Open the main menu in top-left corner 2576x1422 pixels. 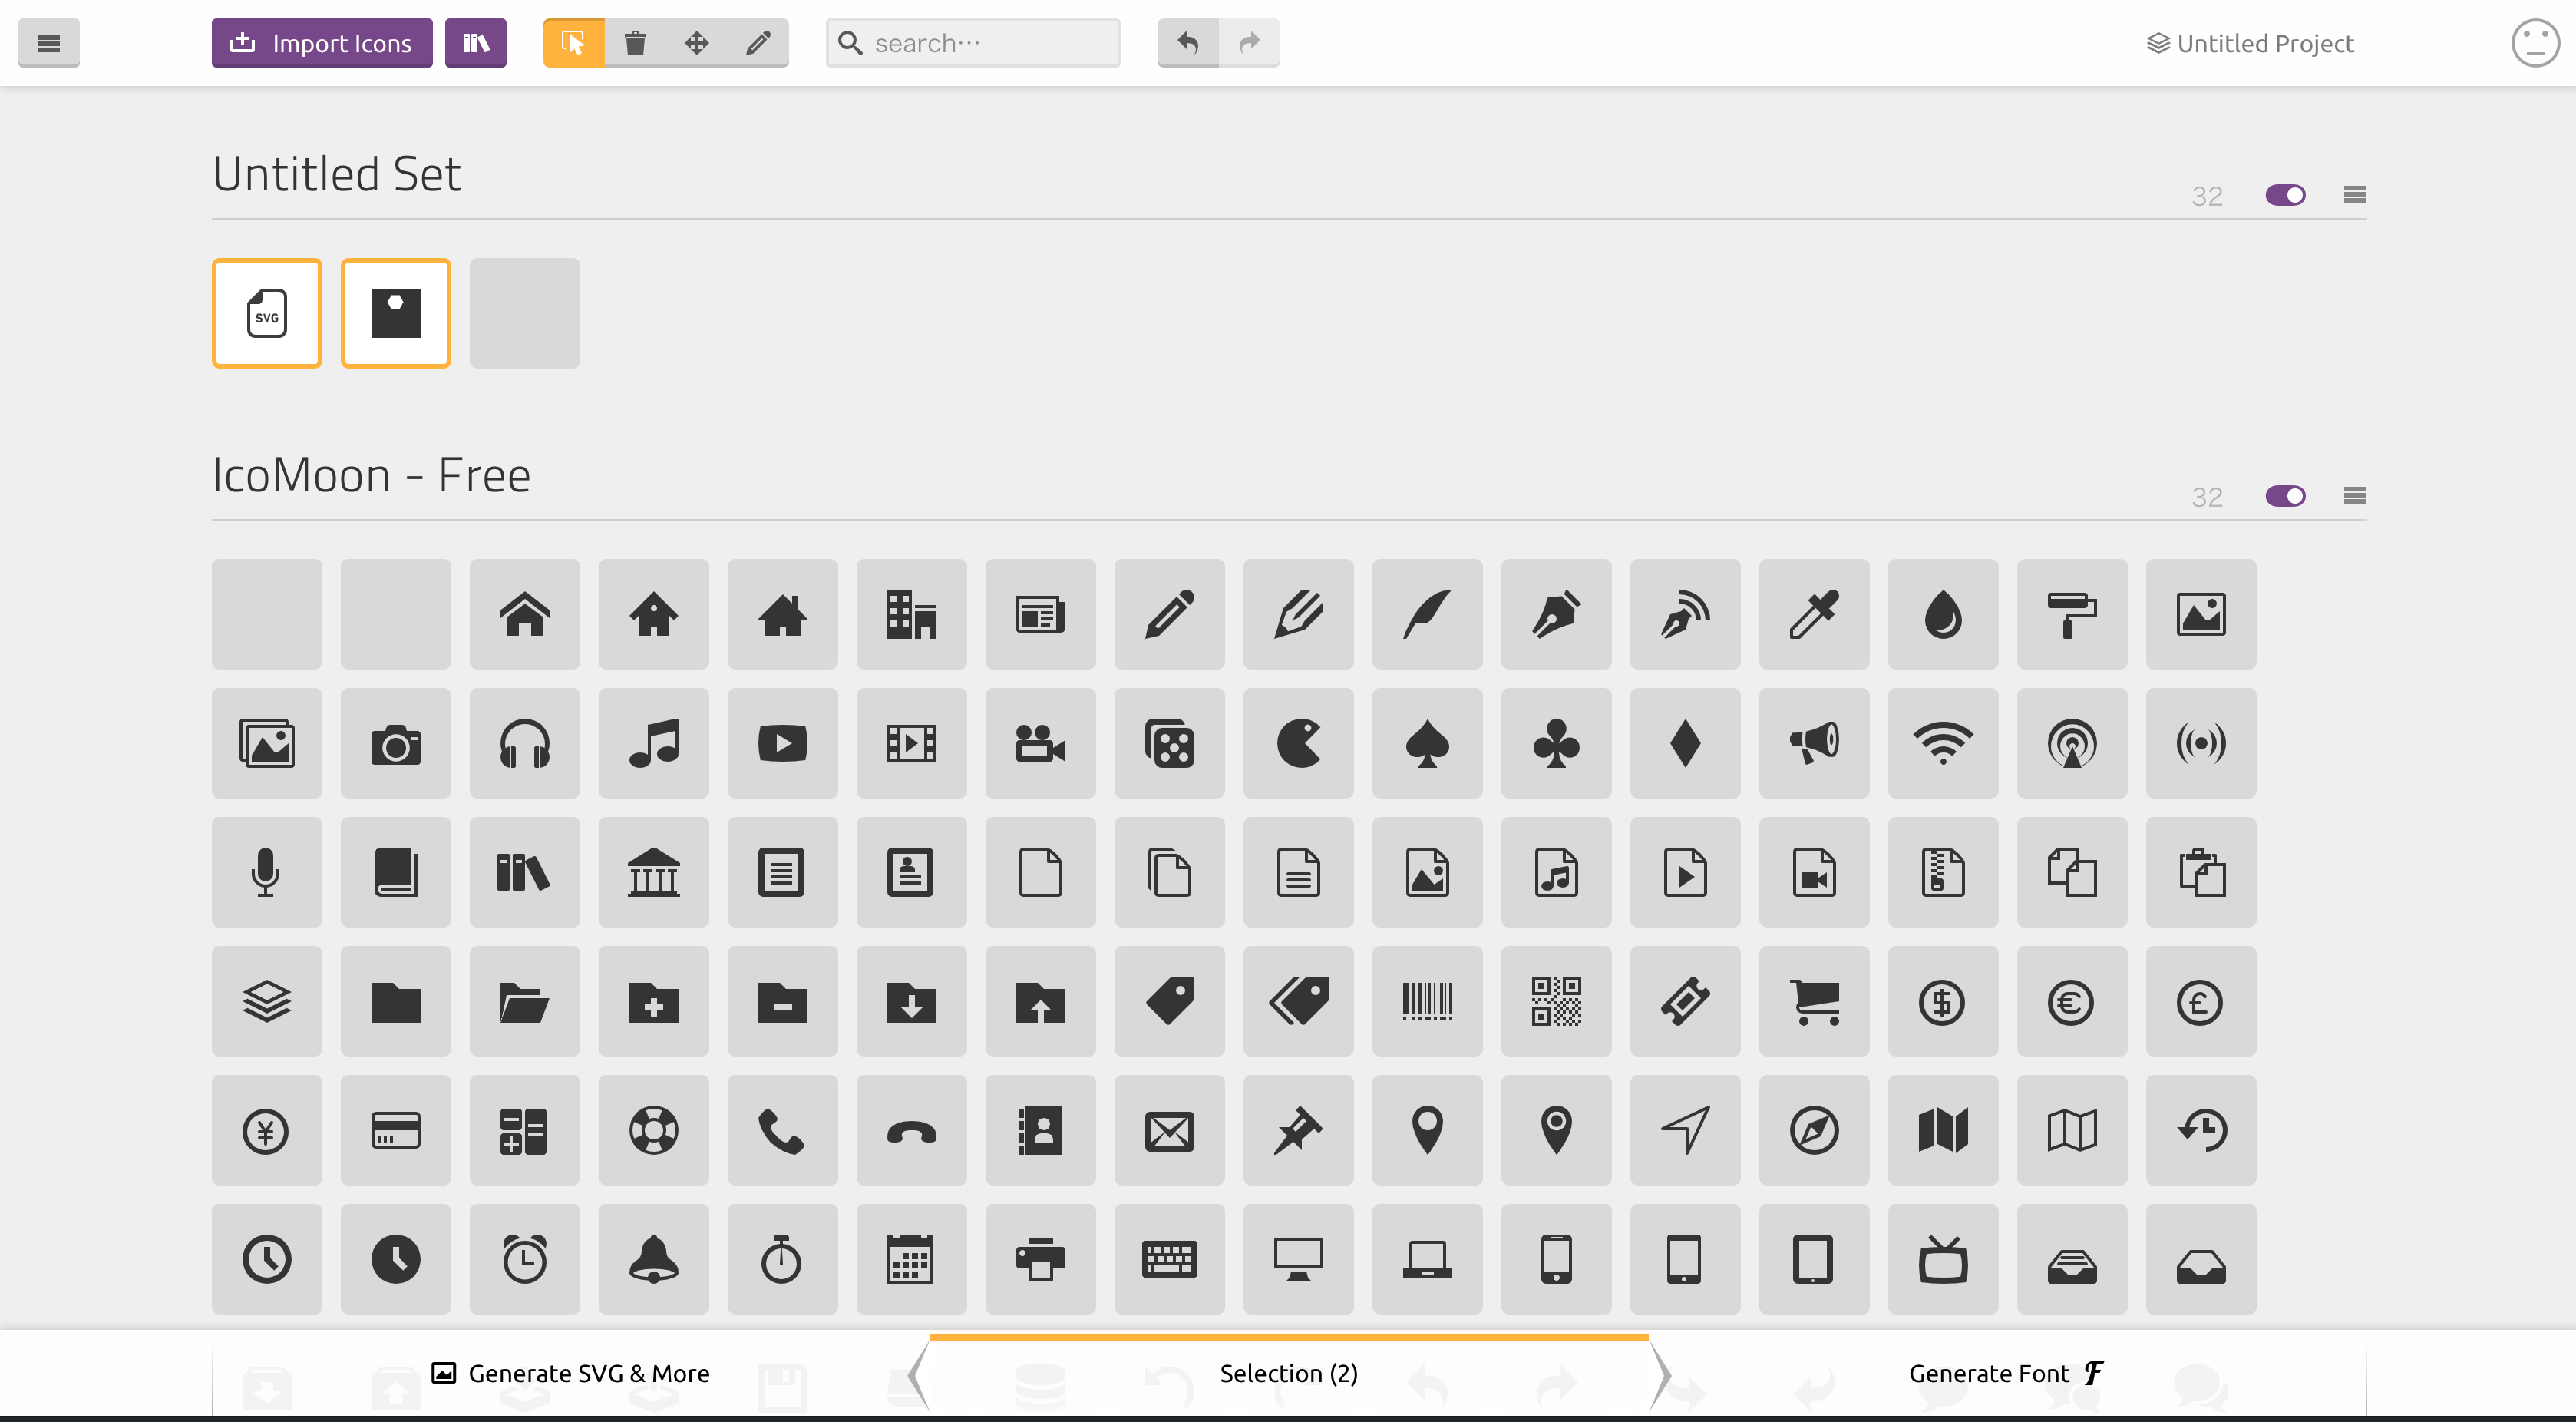48,43
